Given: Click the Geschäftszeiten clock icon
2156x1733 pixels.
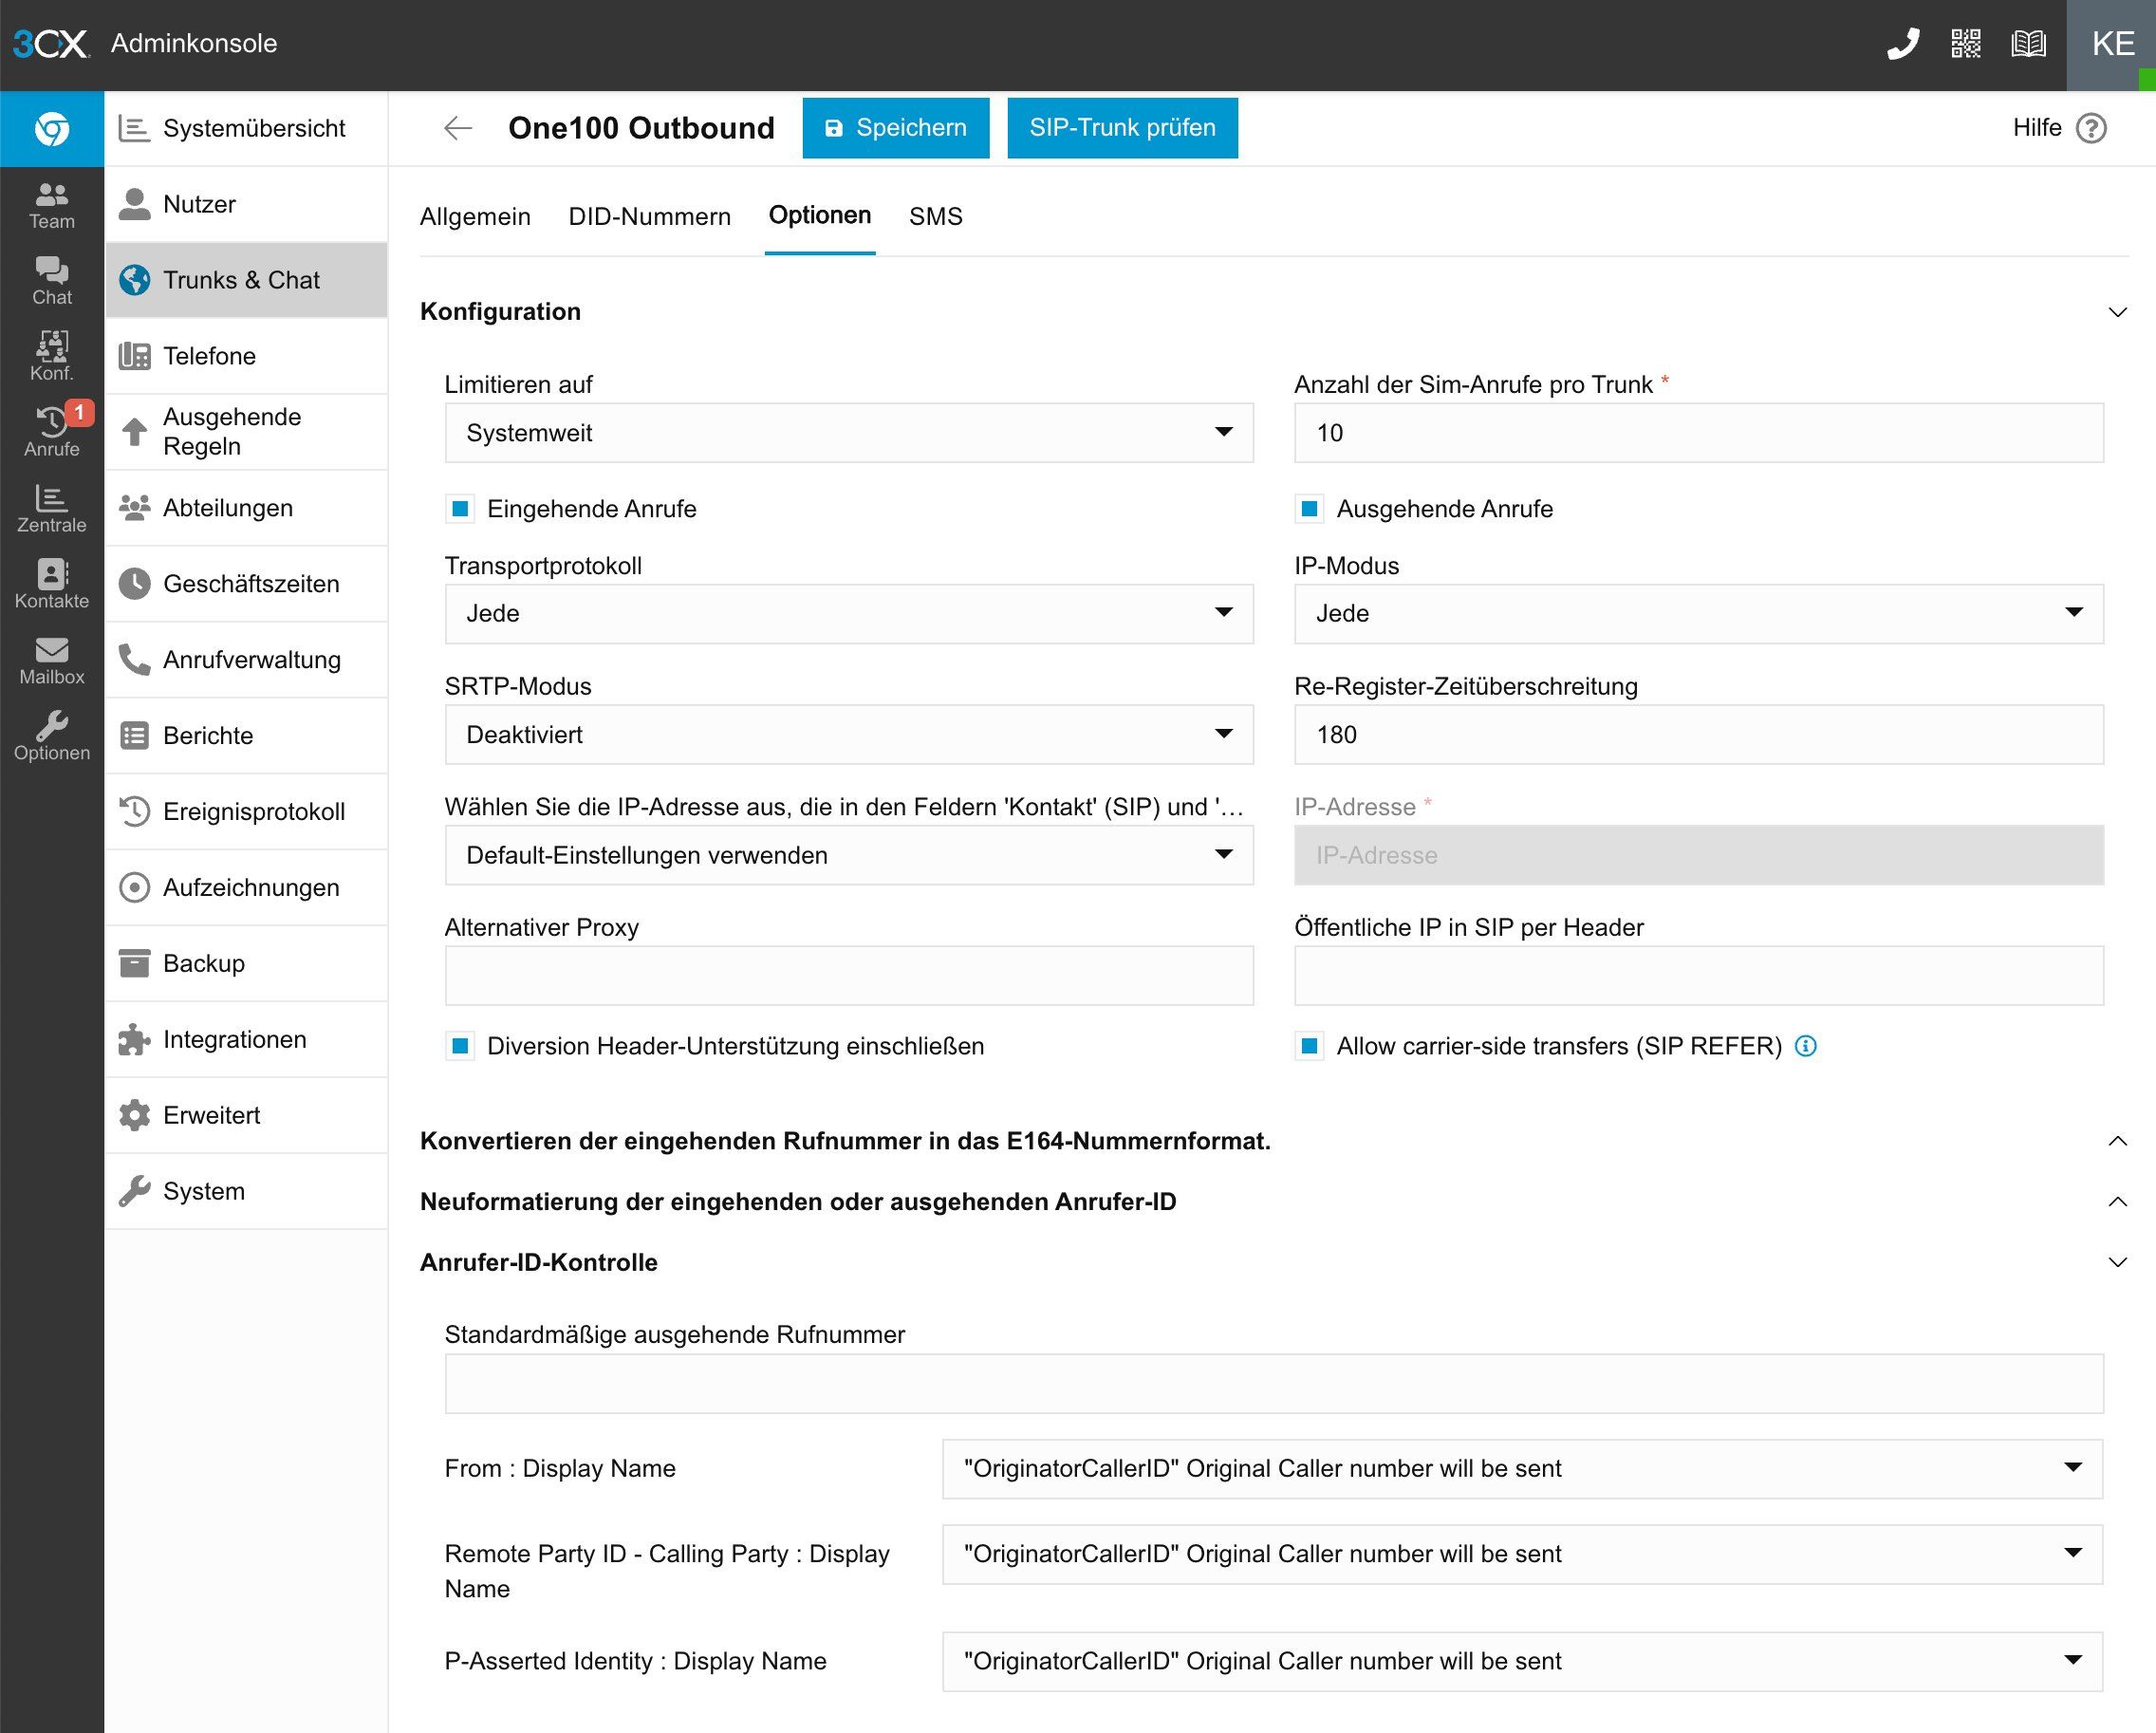Looking at the screenshot, I should [134, 584].
